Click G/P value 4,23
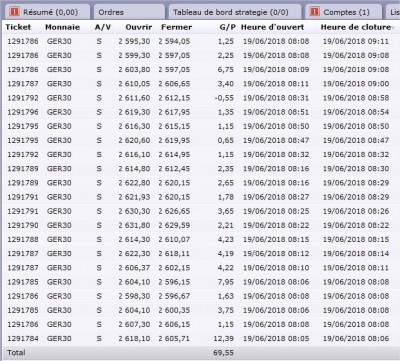Image resolution: width=400 pixels, height=361 pixels. point(226,239)
